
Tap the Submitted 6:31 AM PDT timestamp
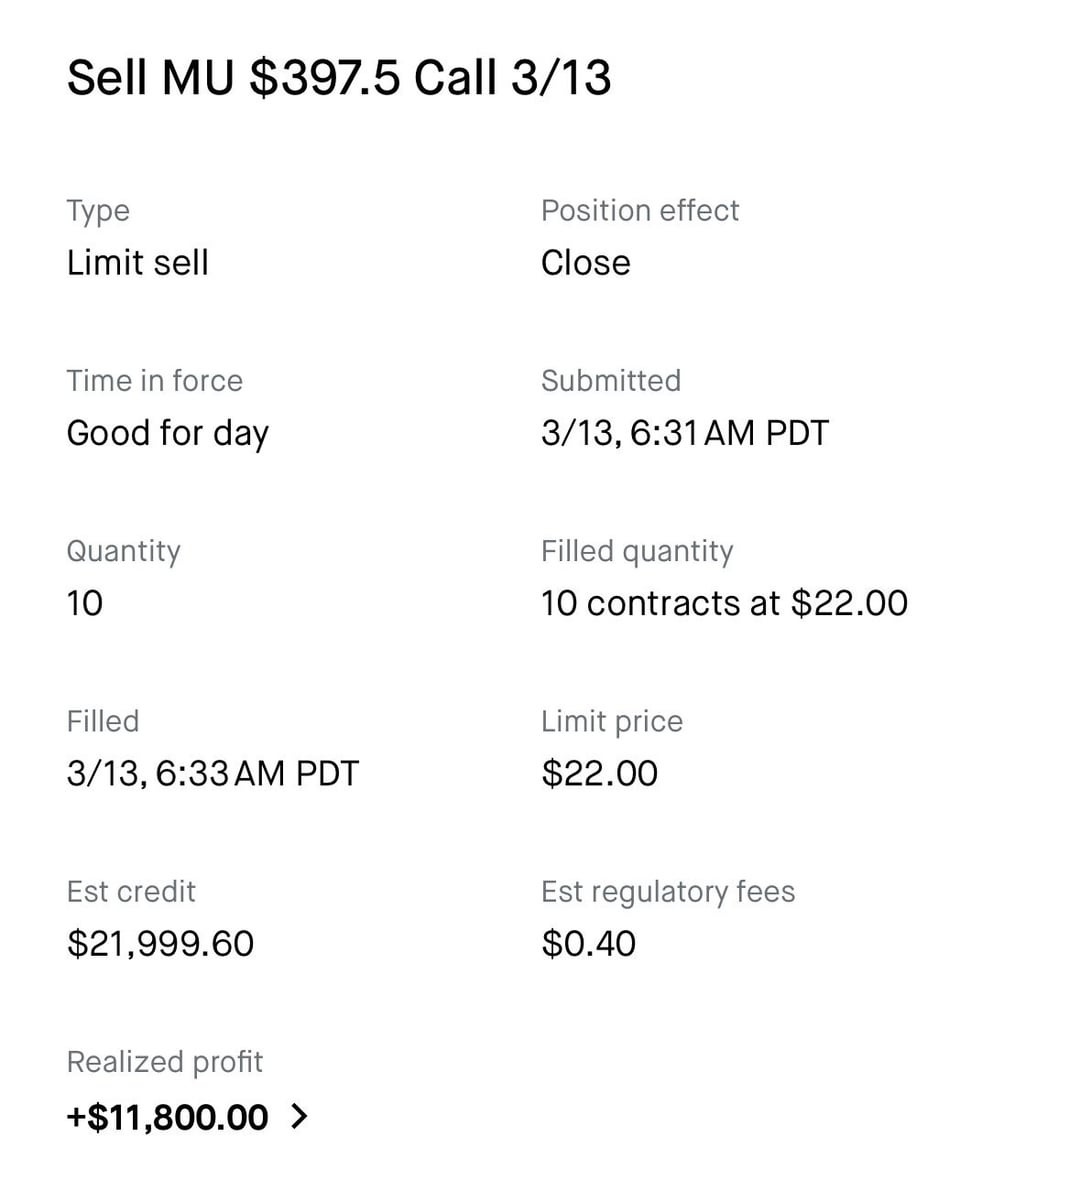[x=684, y=433]
